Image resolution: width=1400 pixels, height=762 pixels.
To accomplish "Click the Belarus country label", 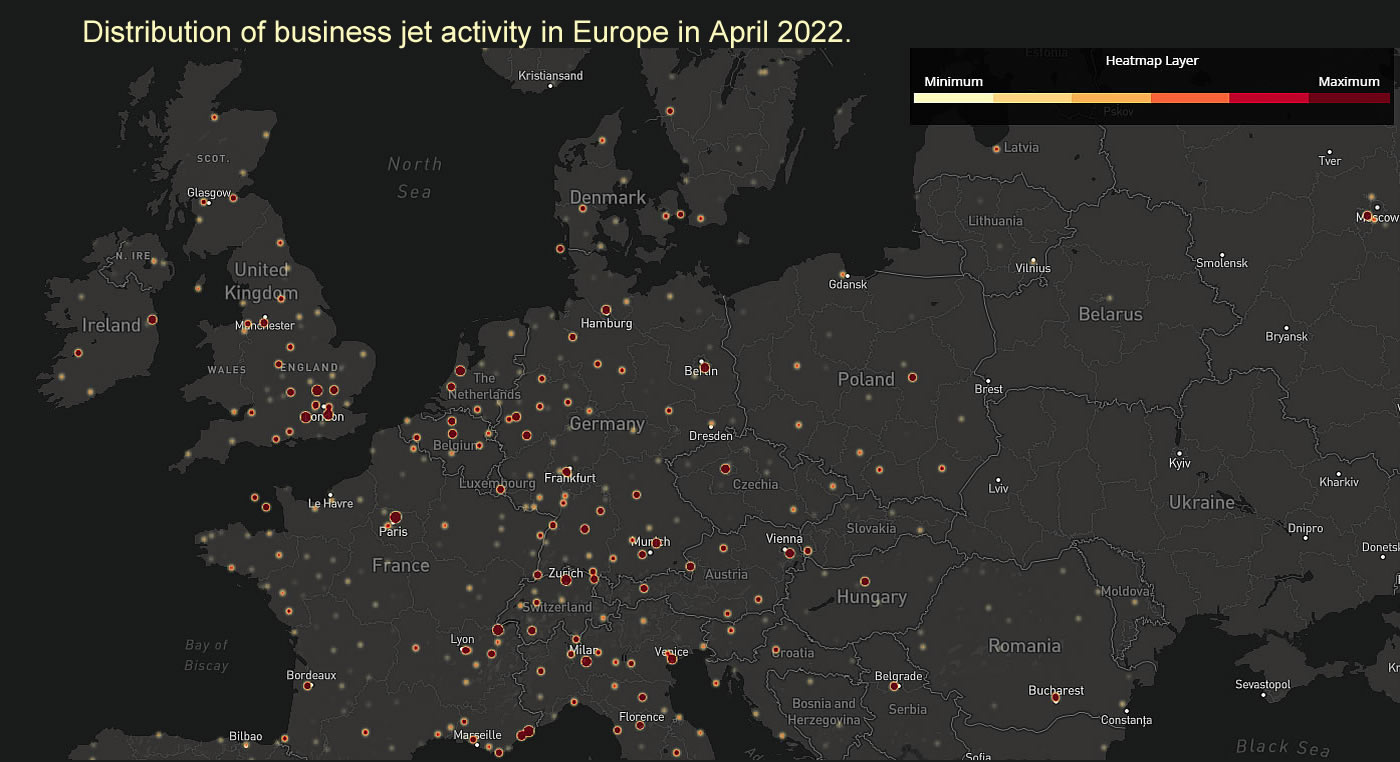I will pyautogui.click(x=1110, y=314).
